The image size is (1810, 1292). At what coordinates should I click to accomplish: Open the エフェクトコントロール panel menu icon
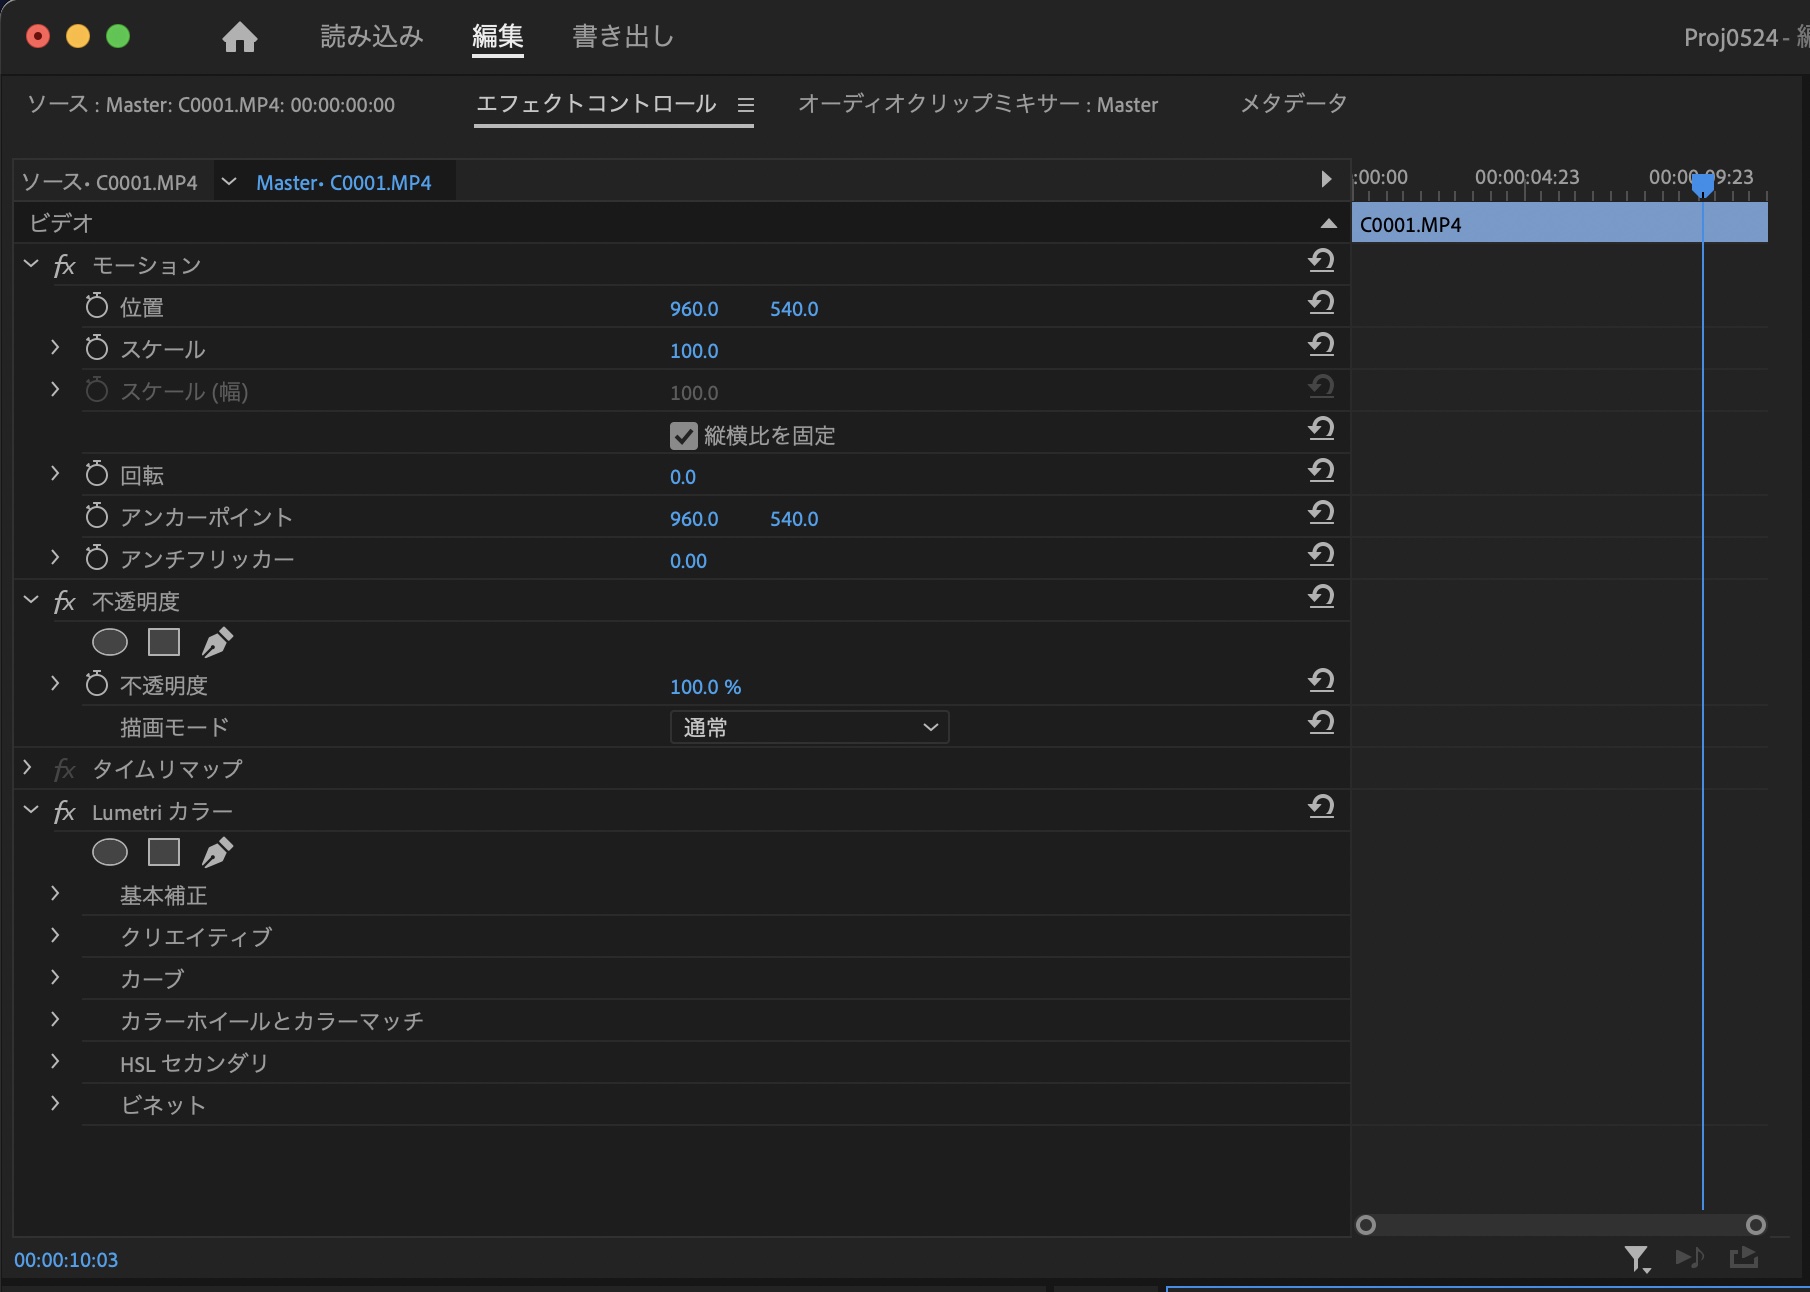745,105
